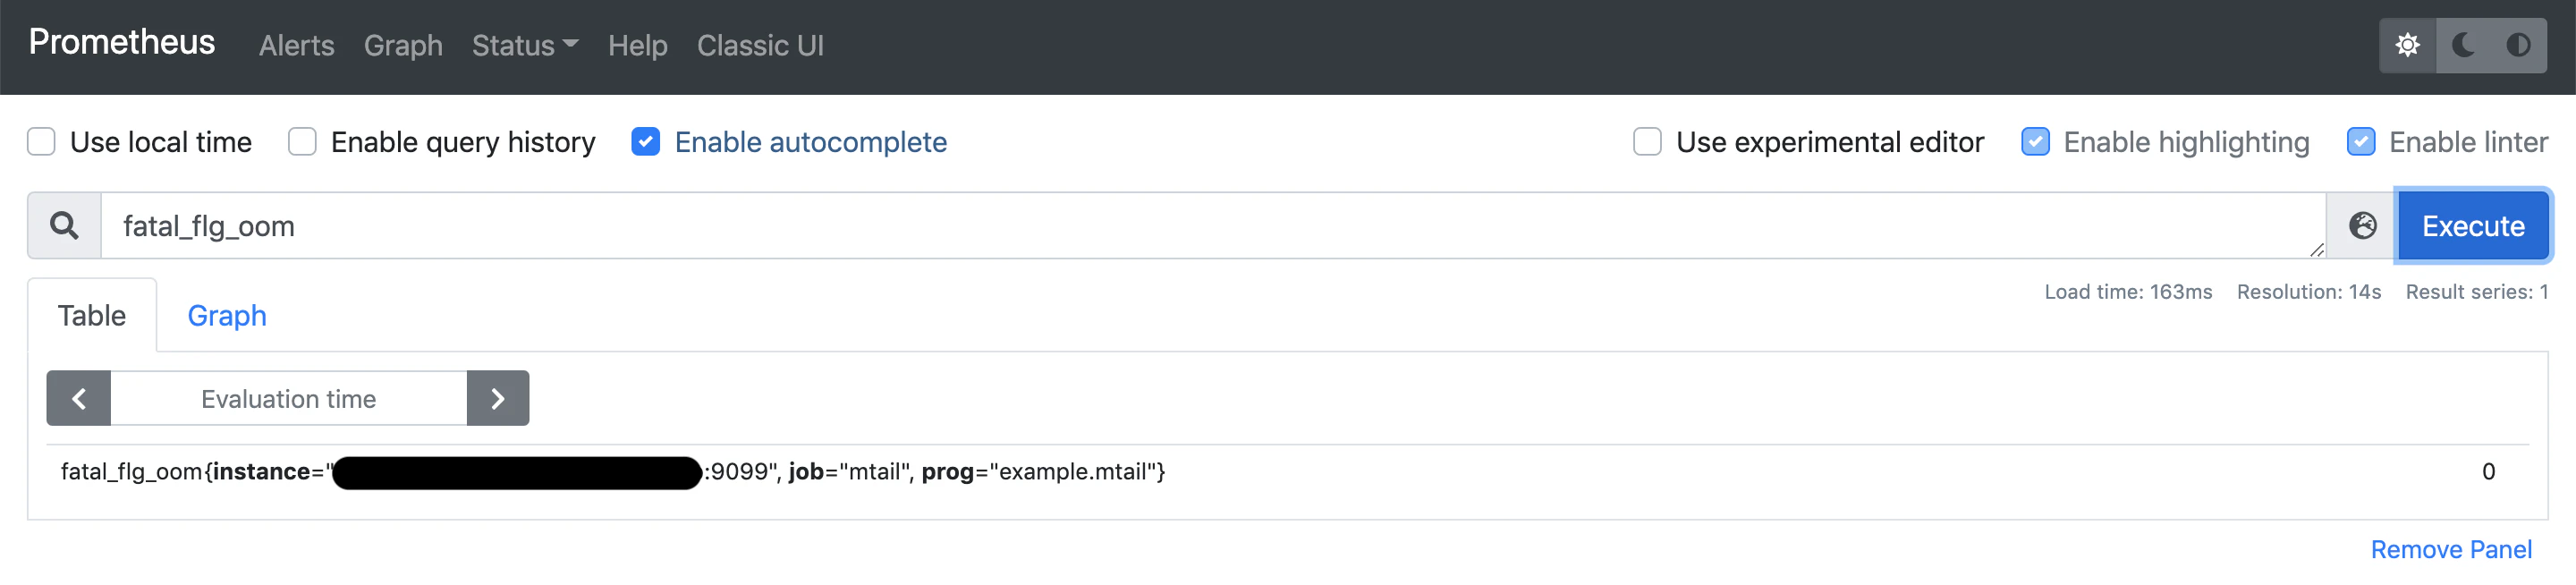This screenshot has height=585, width=2576.
Task: Enable Use local time checkbox
Action: tap(41, 142)
